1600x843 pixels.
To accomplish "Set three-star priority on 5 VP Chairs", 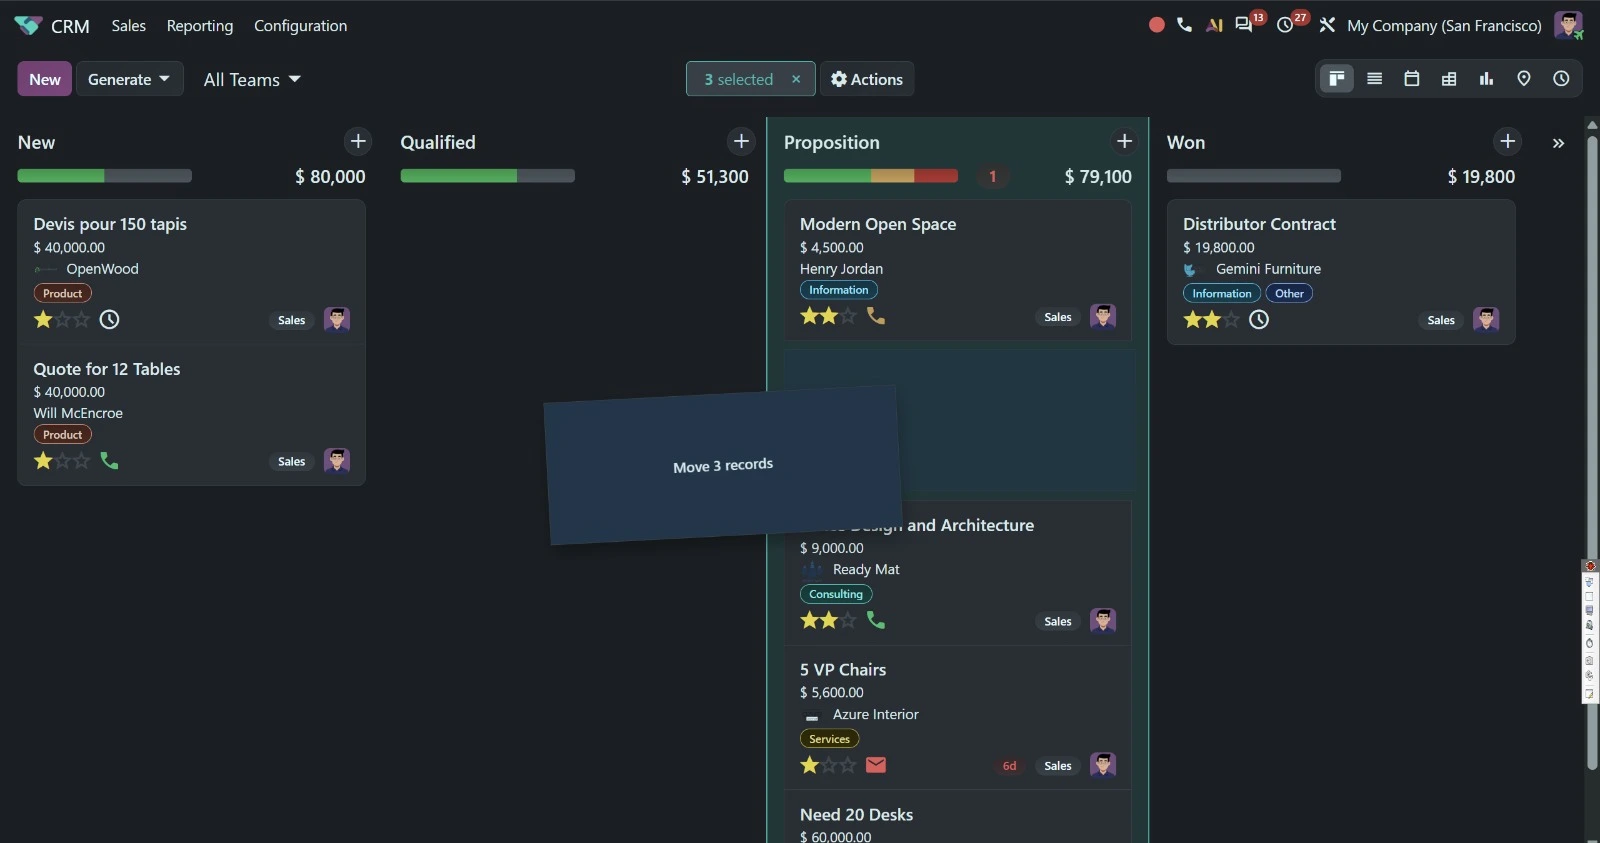I will pyautogui.click(x=848, y=765).
